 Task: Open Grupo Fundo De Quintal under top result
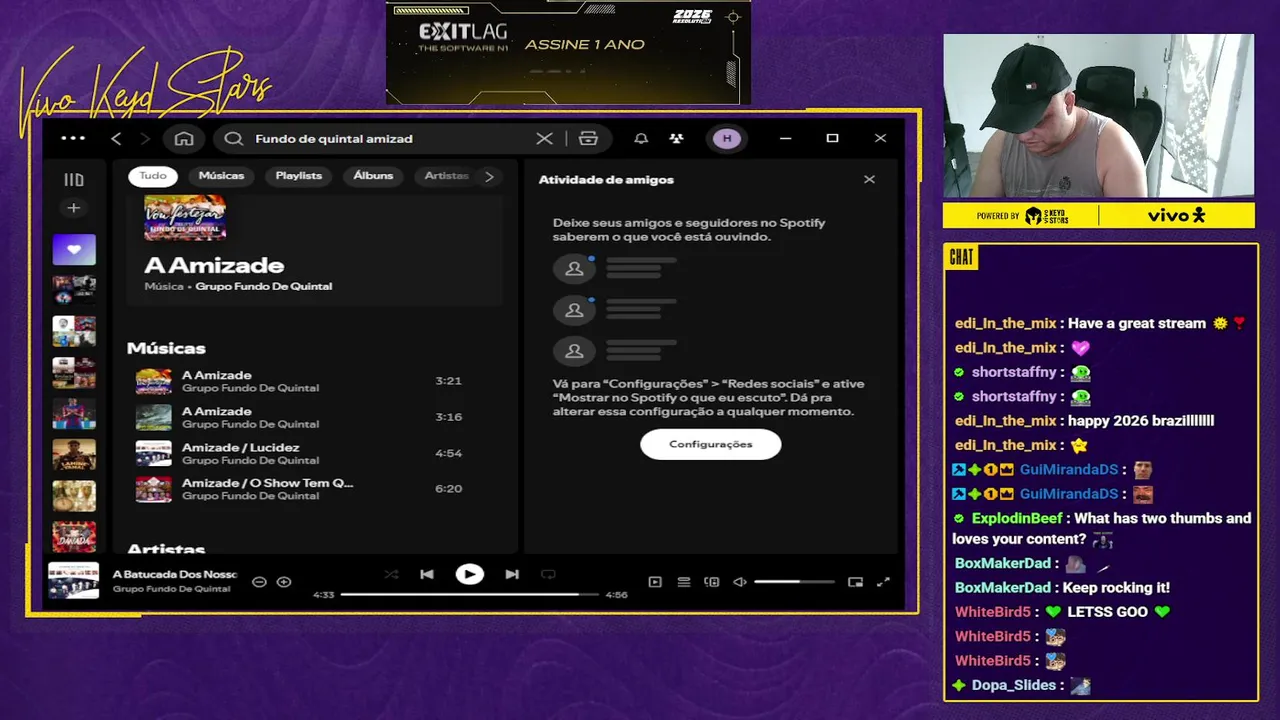264,286
